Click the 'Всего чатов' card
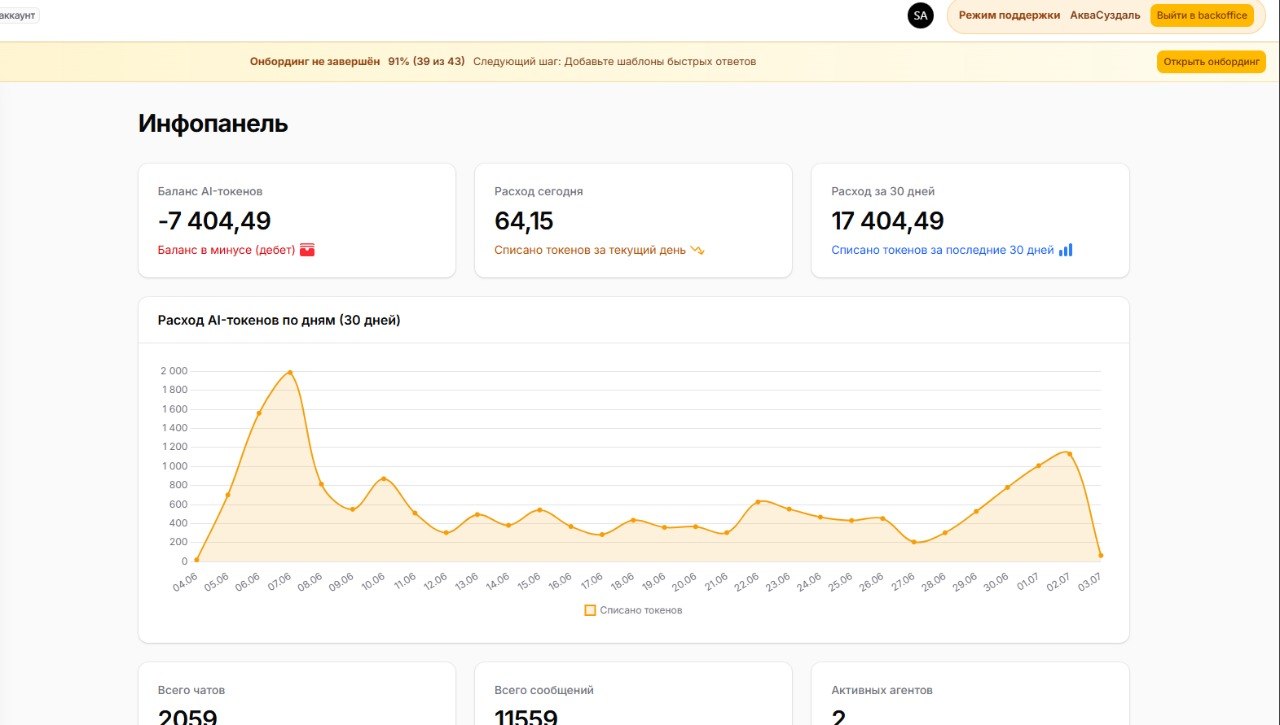The width and height of the screenshot is (1280, 725). pyautogui.click(x=297, y=694)
